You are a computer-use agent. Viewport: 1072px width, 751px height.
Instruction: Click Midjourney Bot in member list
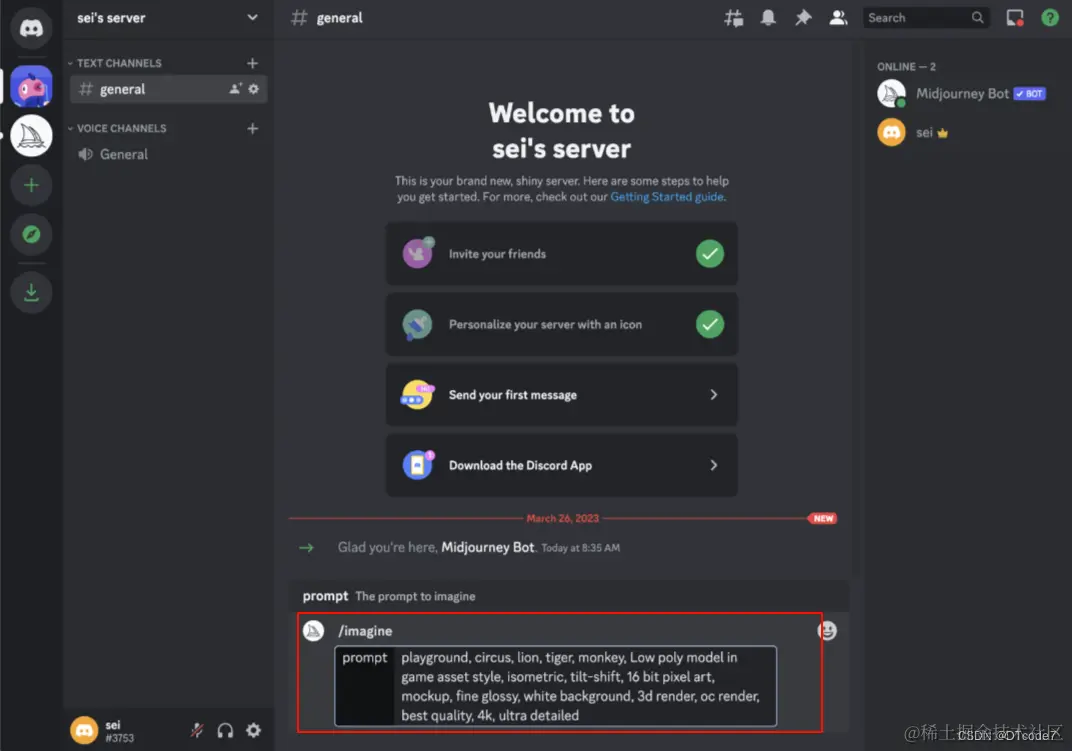point(962,94)
